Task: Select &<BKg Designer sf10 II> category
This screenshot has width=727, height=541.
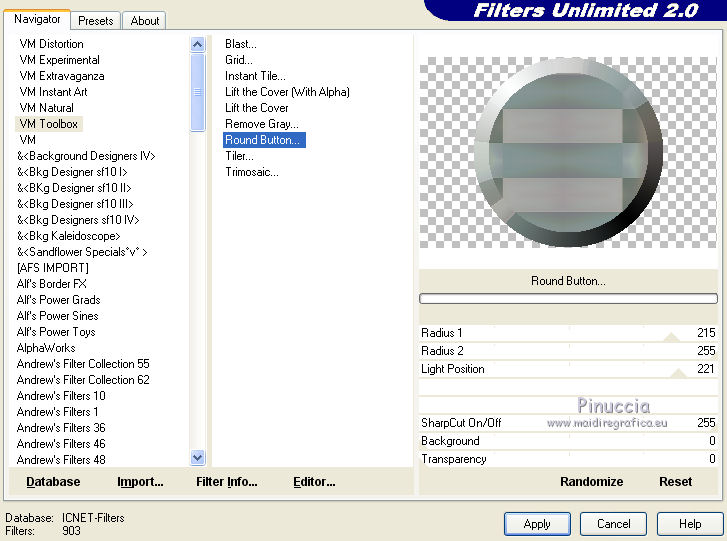Action: pyautogui.click(x=74, y=188)
